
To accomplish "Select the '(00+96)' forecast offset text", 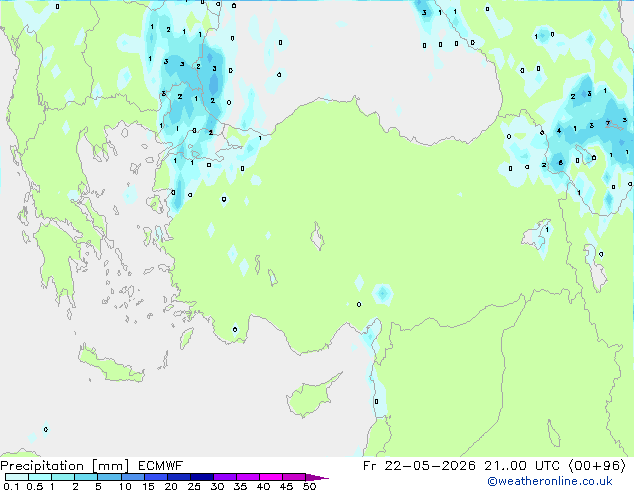I will (597, 466).
